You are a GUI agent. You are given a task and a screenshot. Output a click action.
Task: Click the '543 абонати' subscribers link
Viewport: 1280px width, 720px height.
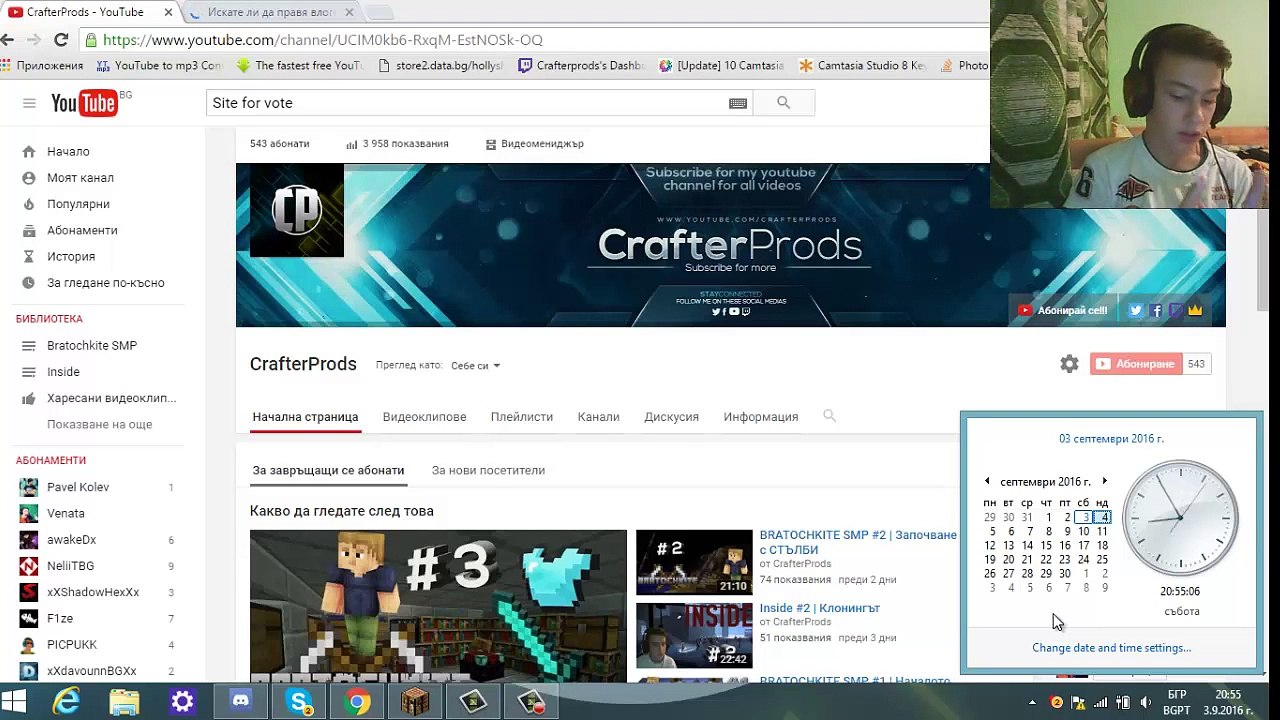[279, 144]
